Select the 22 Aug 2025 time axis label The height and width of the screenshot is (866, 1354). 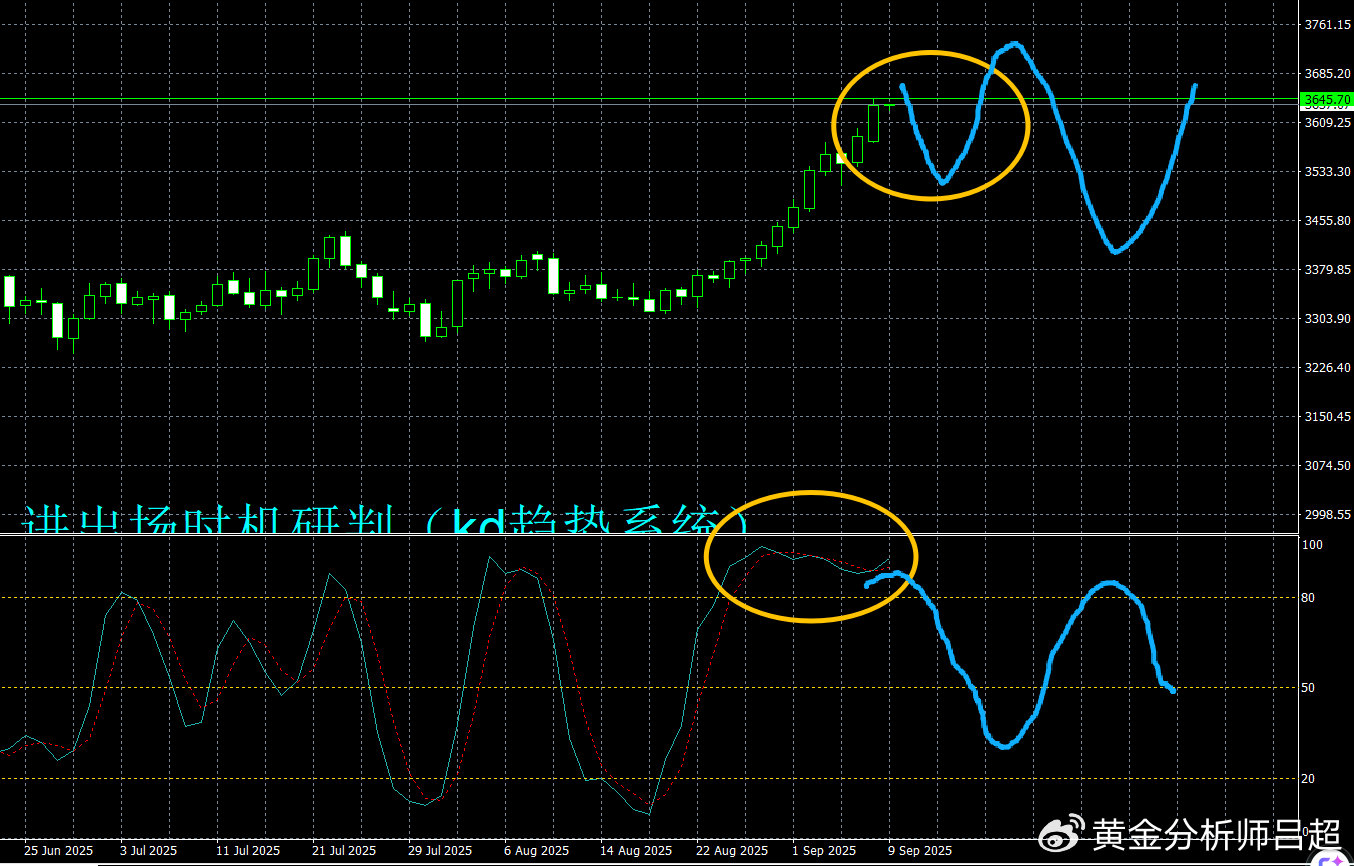(731, 851)
